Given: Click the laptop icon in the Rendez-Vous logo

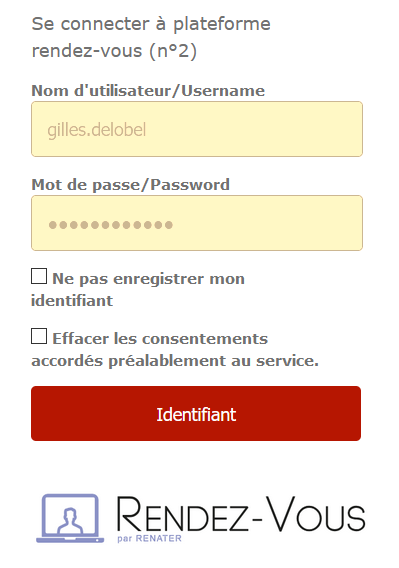Looking at the screenshot, I should (70, 518).
